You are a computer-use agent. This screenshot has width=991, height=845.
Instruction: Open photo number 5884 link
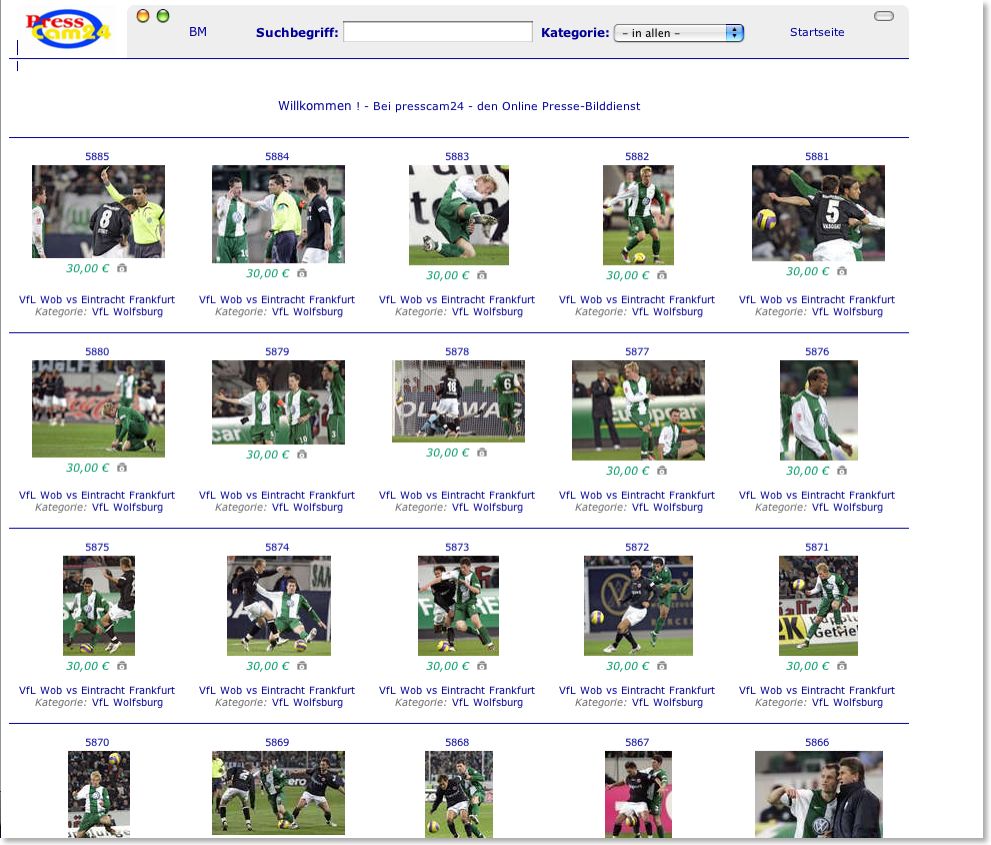tap(277, 156)
